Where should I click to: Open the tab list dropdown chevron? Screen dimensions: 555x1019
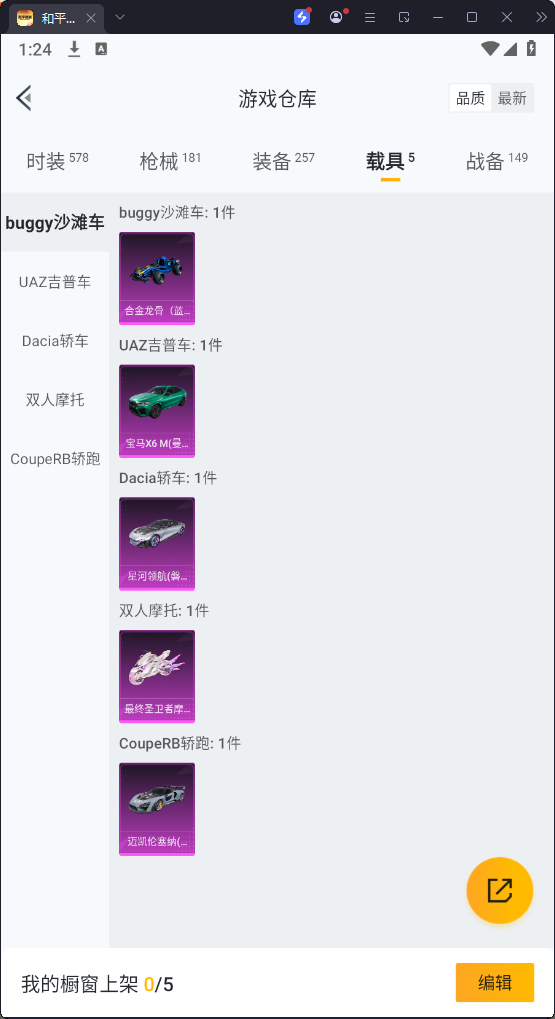tap(120, 18)
